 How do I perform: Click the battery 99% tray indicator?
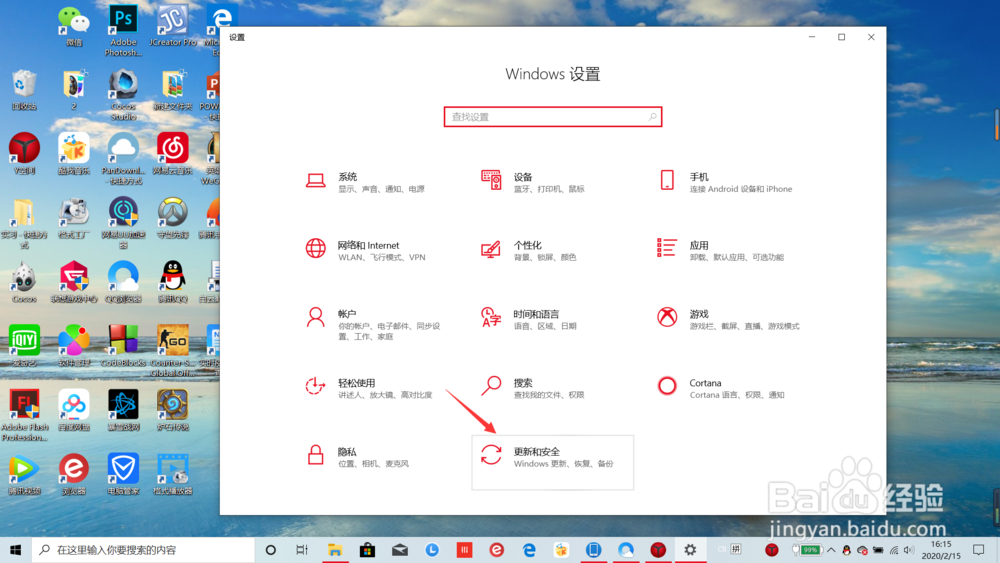pyautogui.click(x=807, y=550)
